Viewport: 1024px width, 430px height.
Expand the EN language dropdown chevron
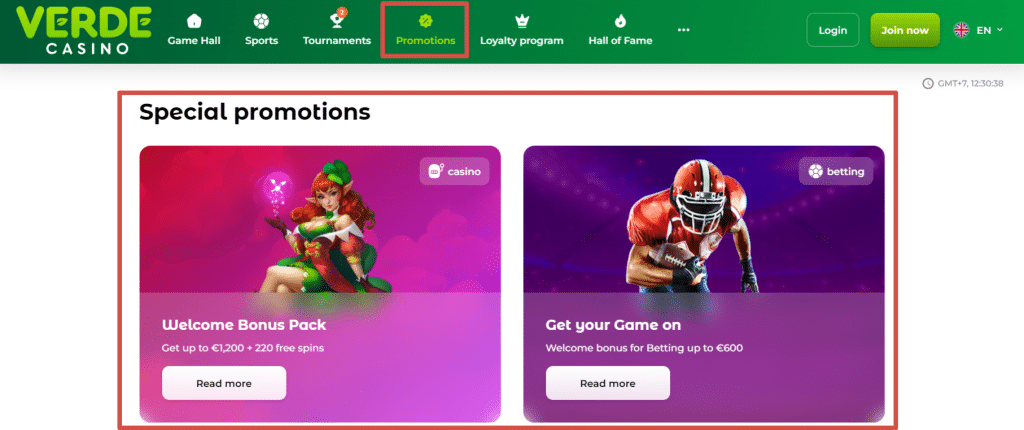(1000, 30)
